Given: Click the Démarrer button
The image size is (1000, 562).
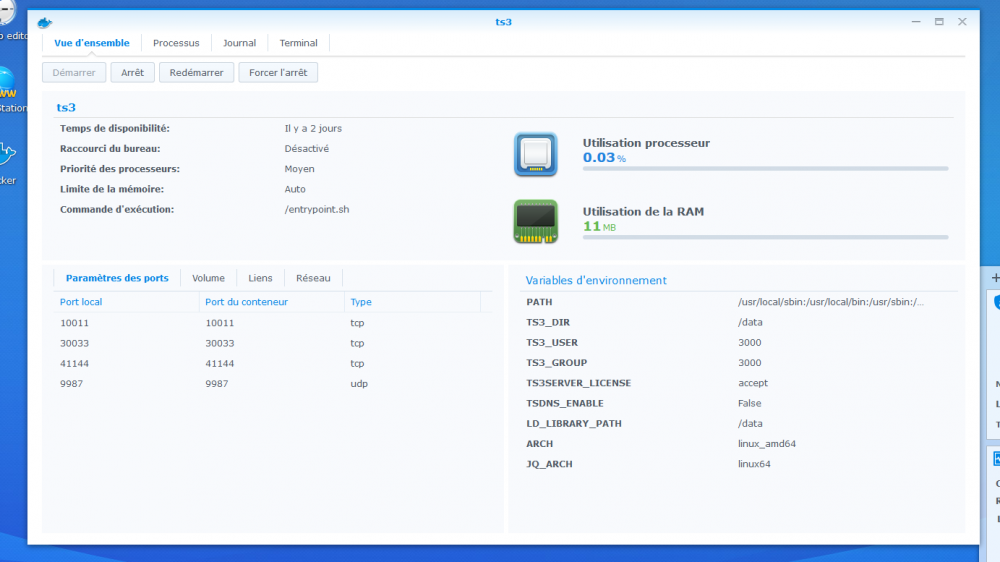Looking at the screenshot, I should pos(74,73).
